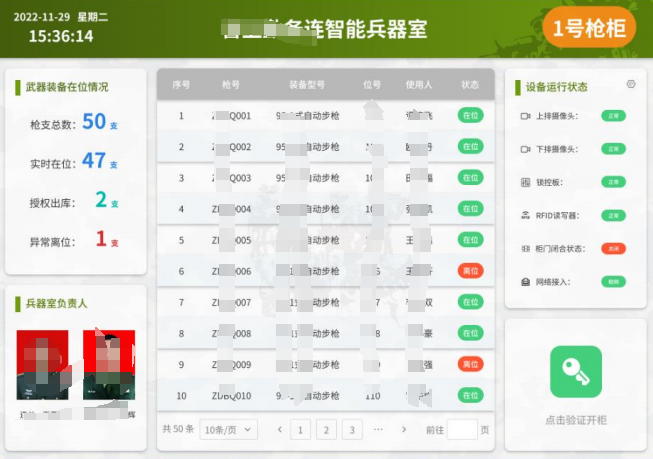Viewport: 653px width, 459px height.
Task: Click 使用人 column header
Action: 419,85
